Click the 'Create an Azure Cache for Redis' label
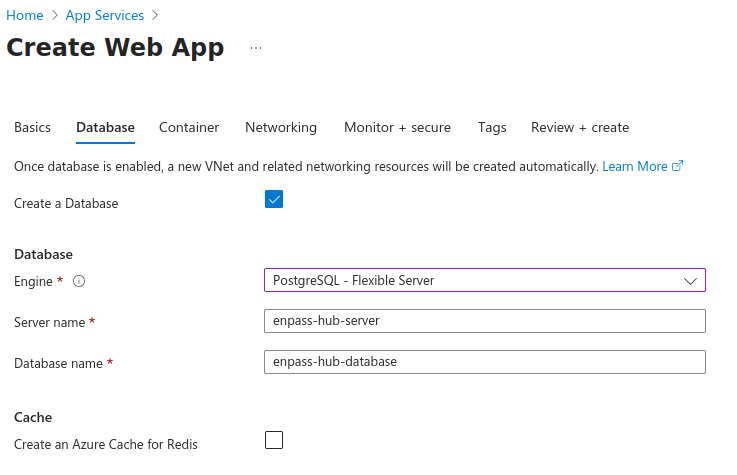Screen dimensions: 737x475 tap(106, 444)
